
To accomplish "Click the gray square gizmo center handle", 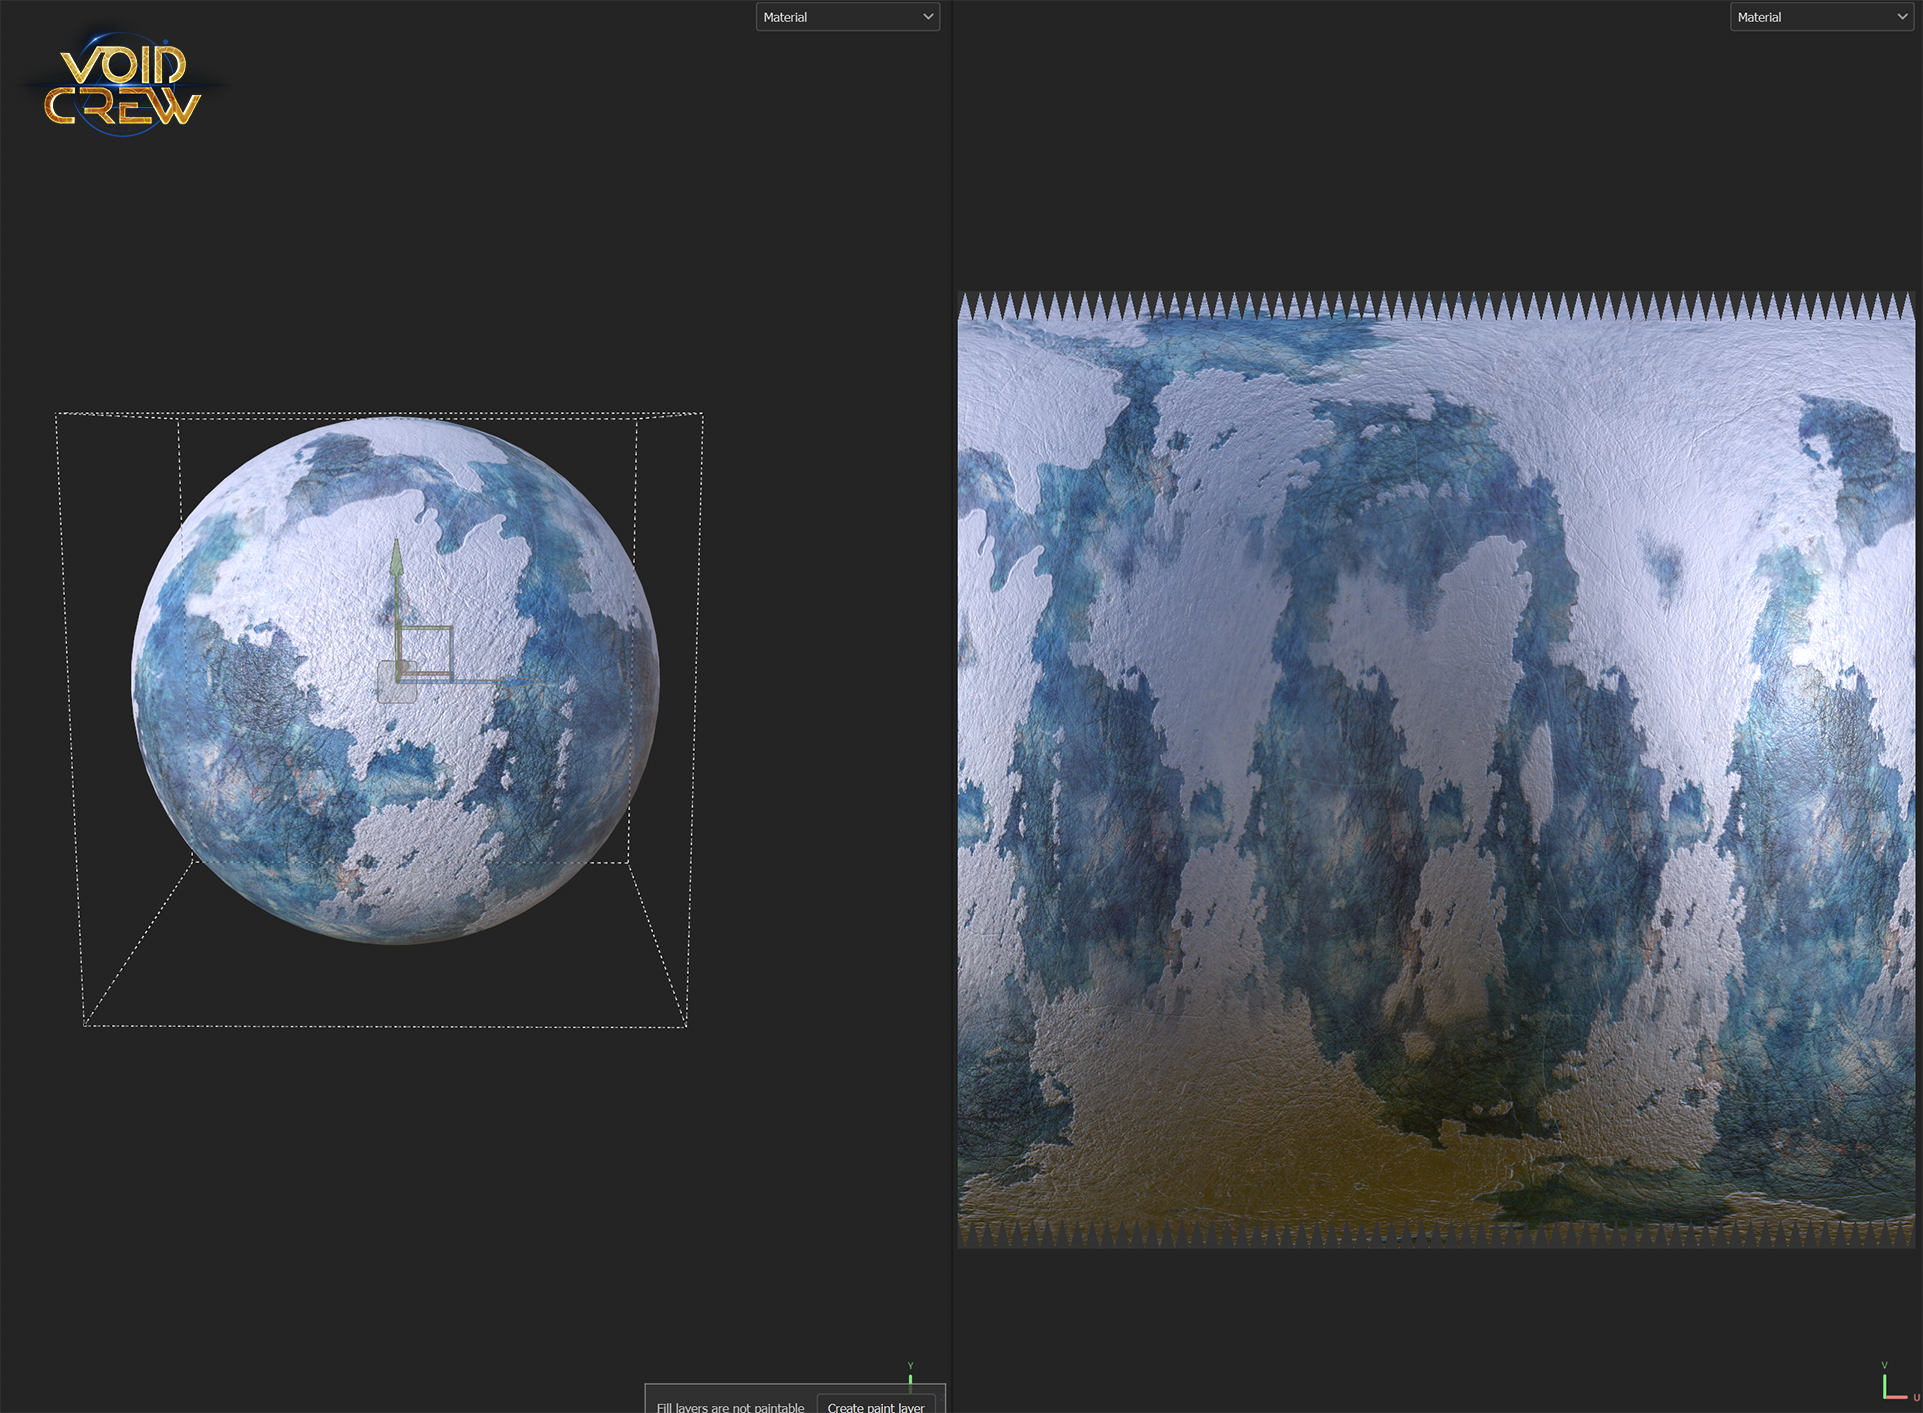I will (x=397, y=682).
